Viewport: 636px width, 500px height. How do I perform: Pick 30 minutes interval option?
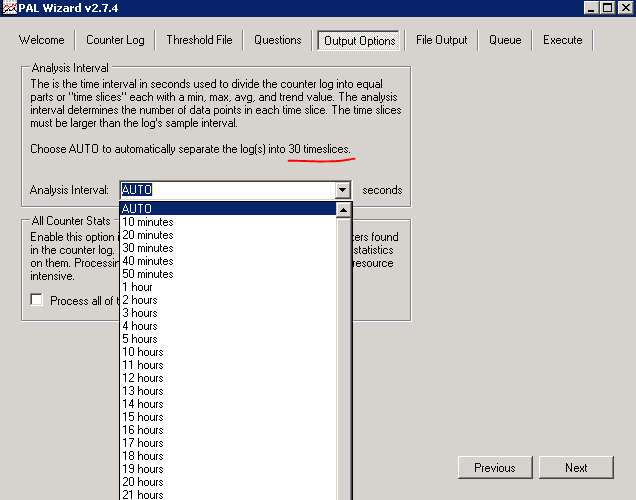pyautogui.click(x=228, y=248)
